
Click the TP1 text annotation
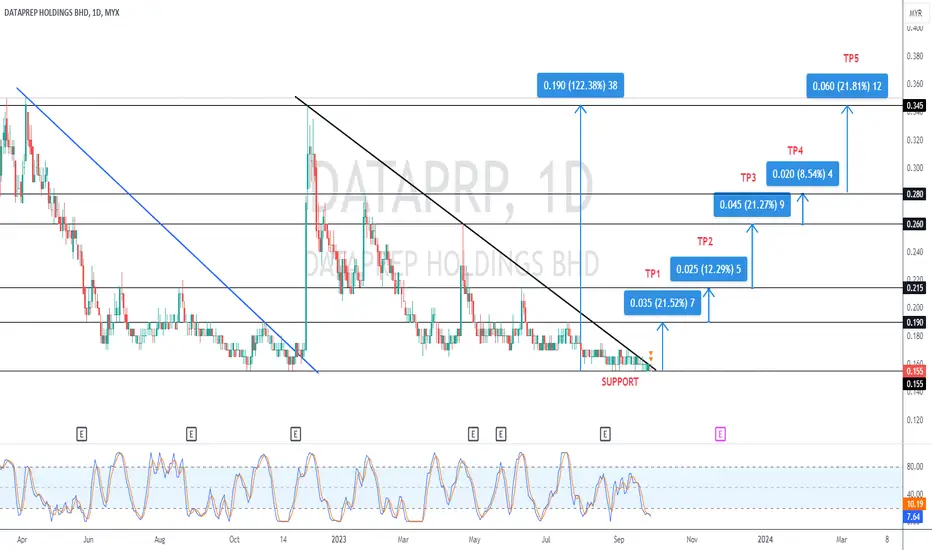[653, 274]
